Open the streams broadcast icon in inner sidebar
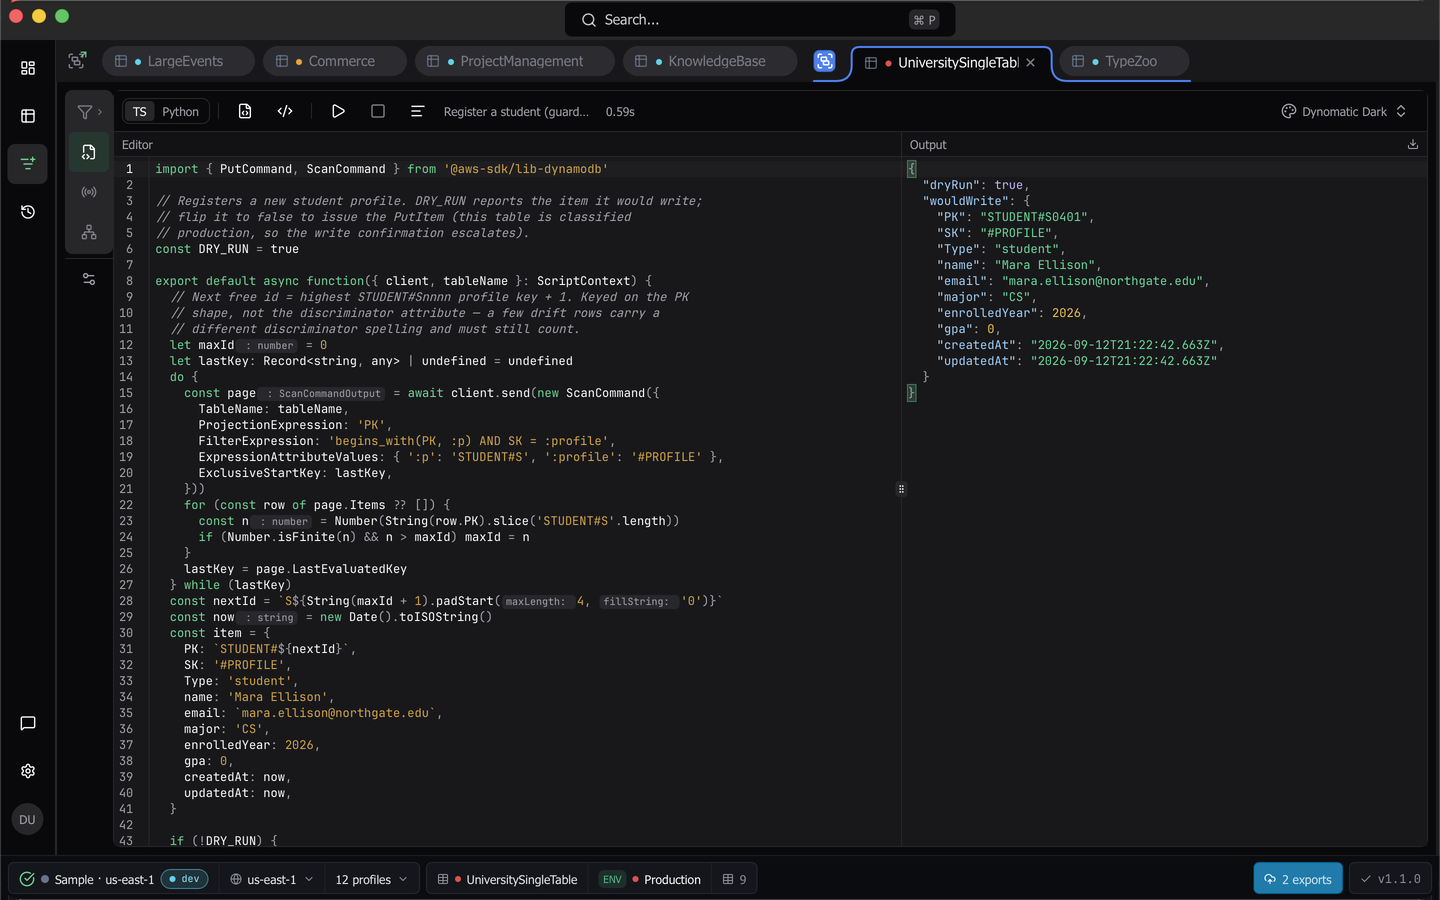The height and width of the screenshot is (900, 1440). coord(89,192)
